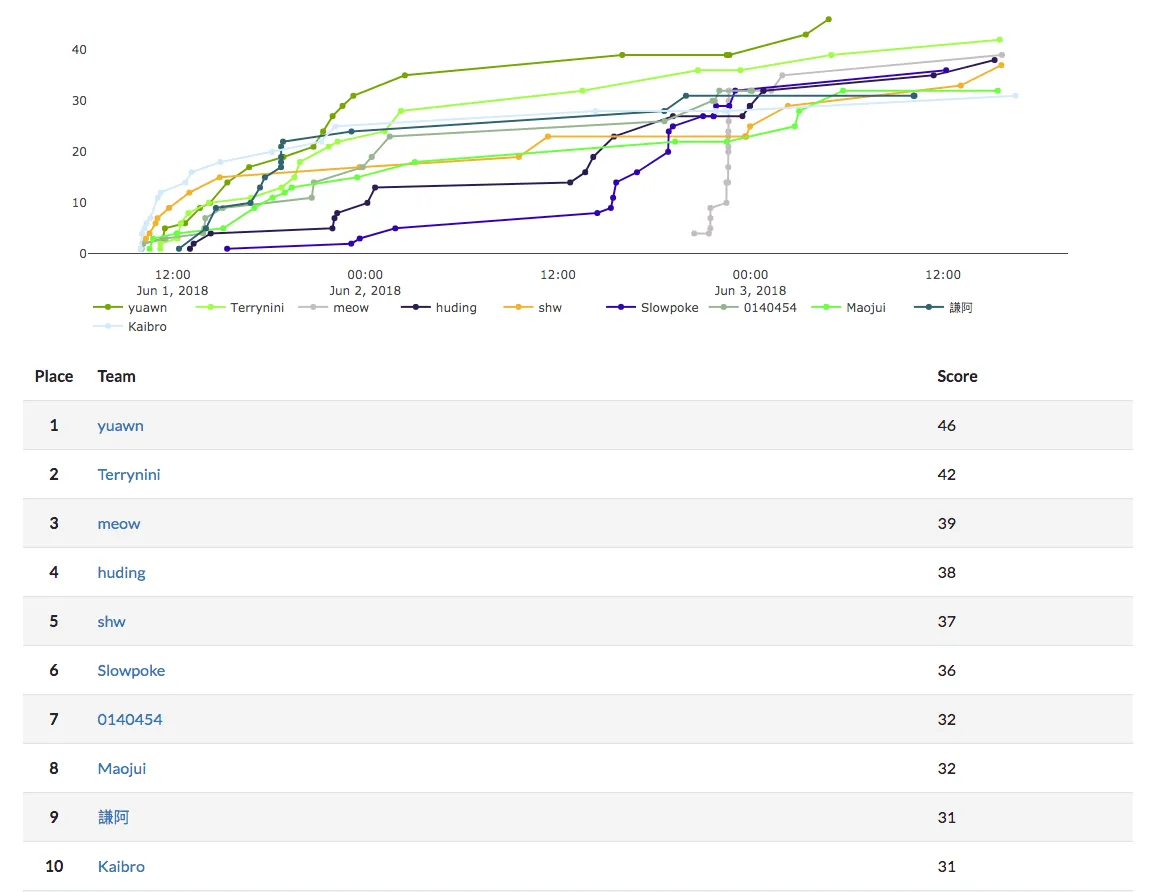1151x892 pixels.
Task: Select score 36 in Slowpoke's row
Action: tap(946, 670)
